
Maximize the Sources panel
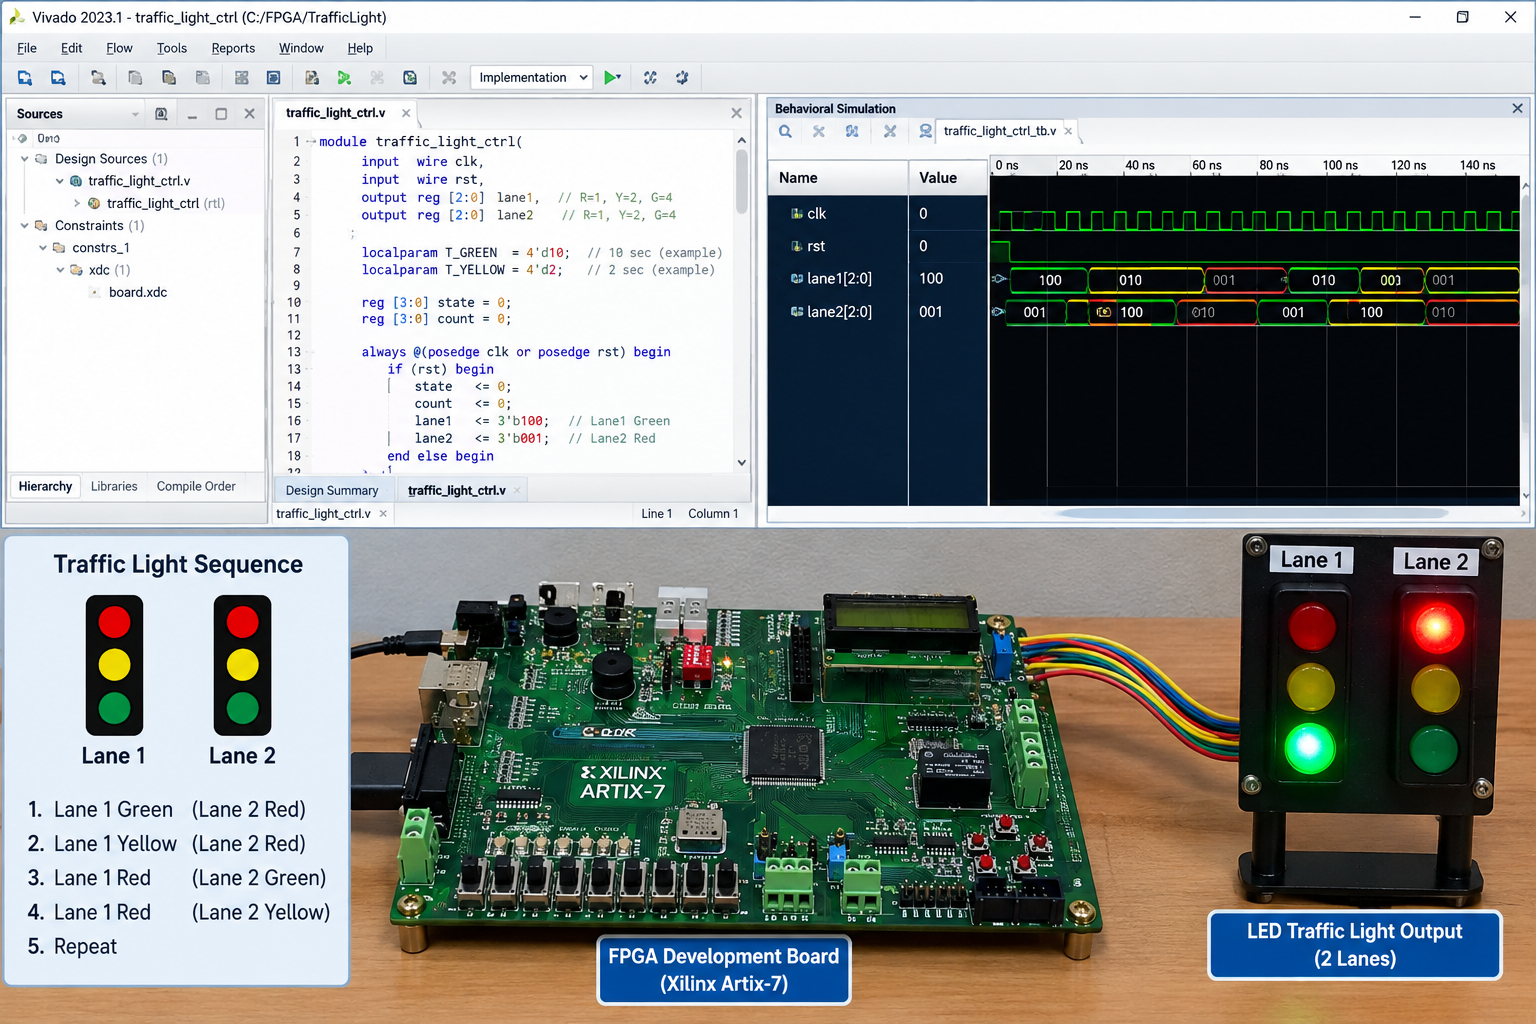(x=221, y=114)
